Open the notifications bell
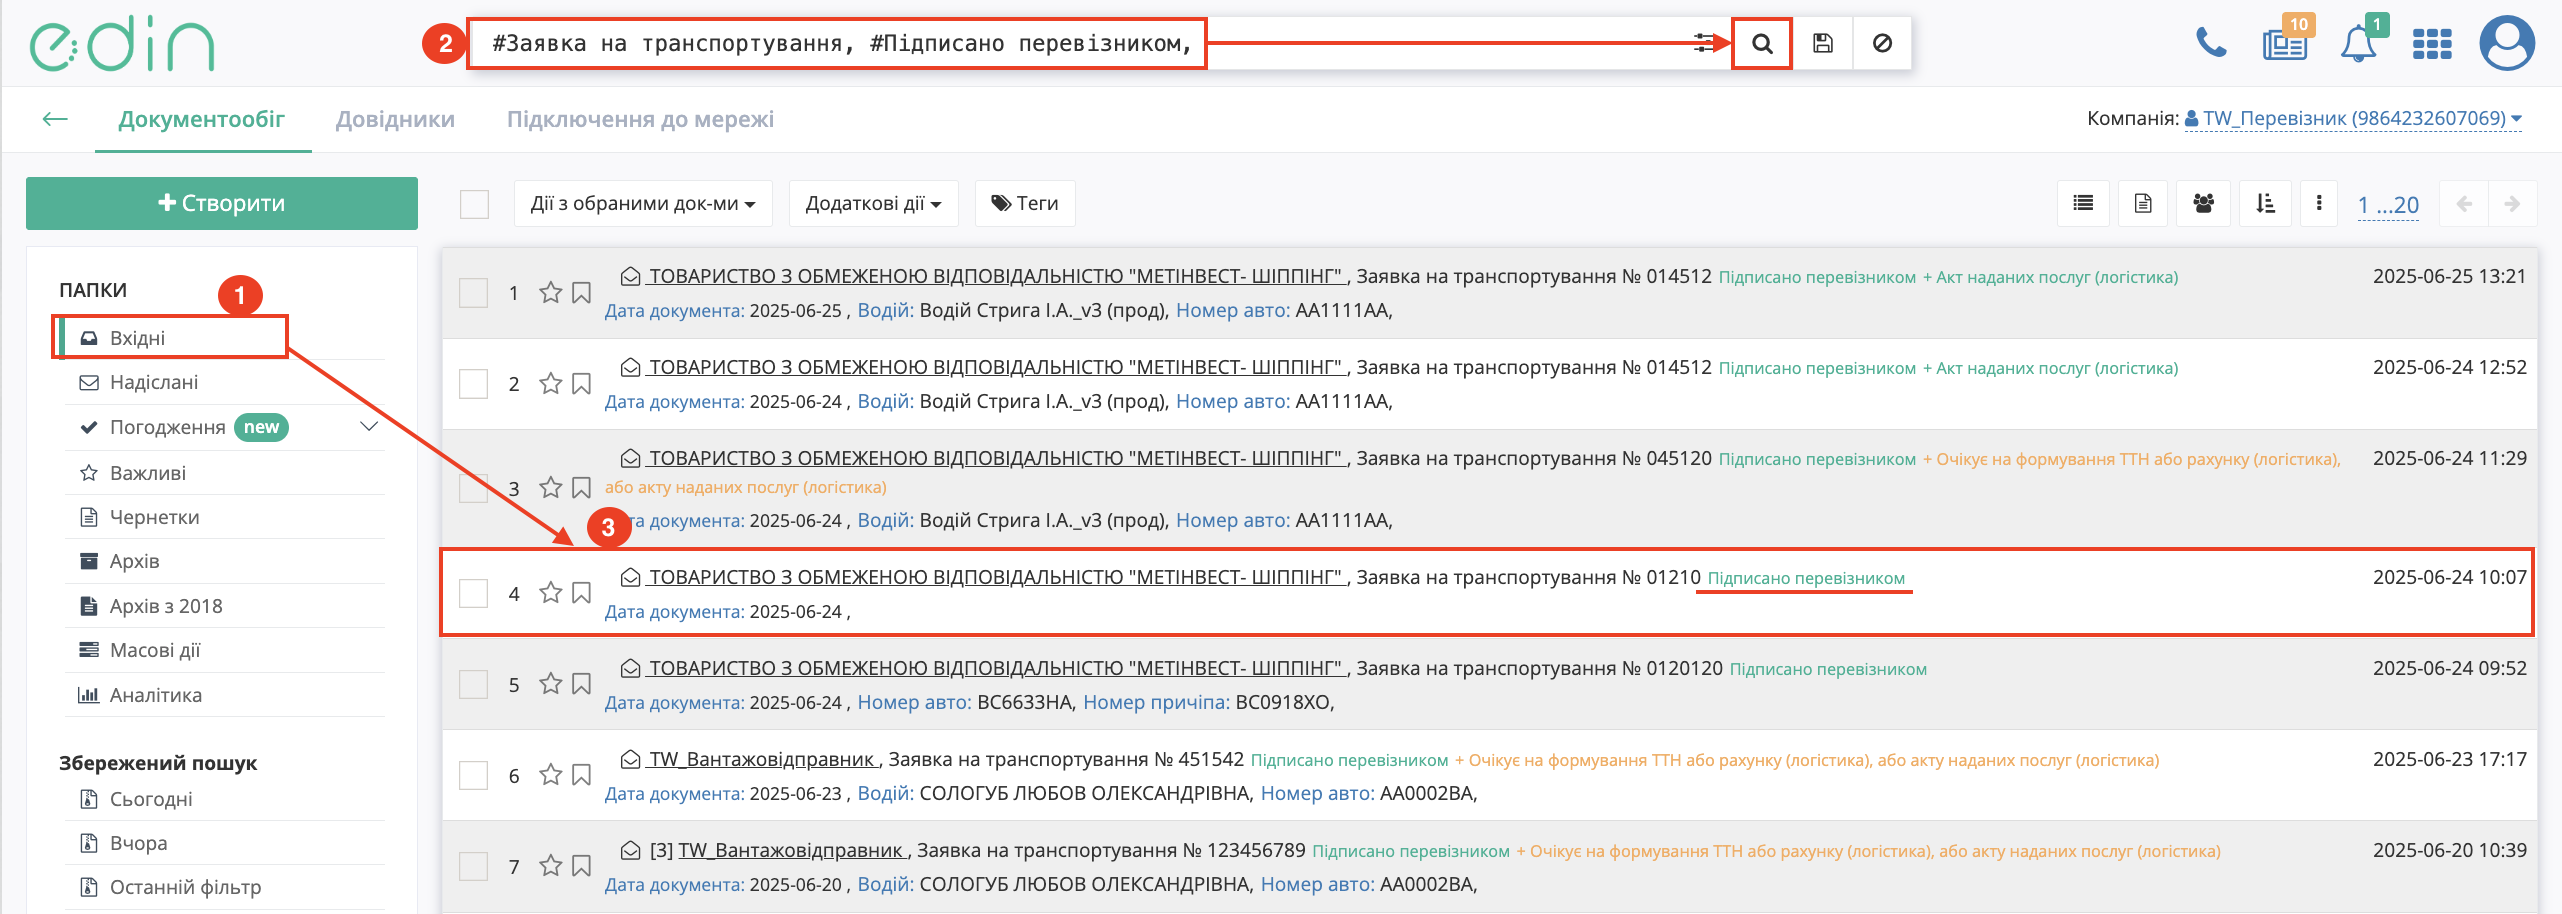 (2358, 45)
